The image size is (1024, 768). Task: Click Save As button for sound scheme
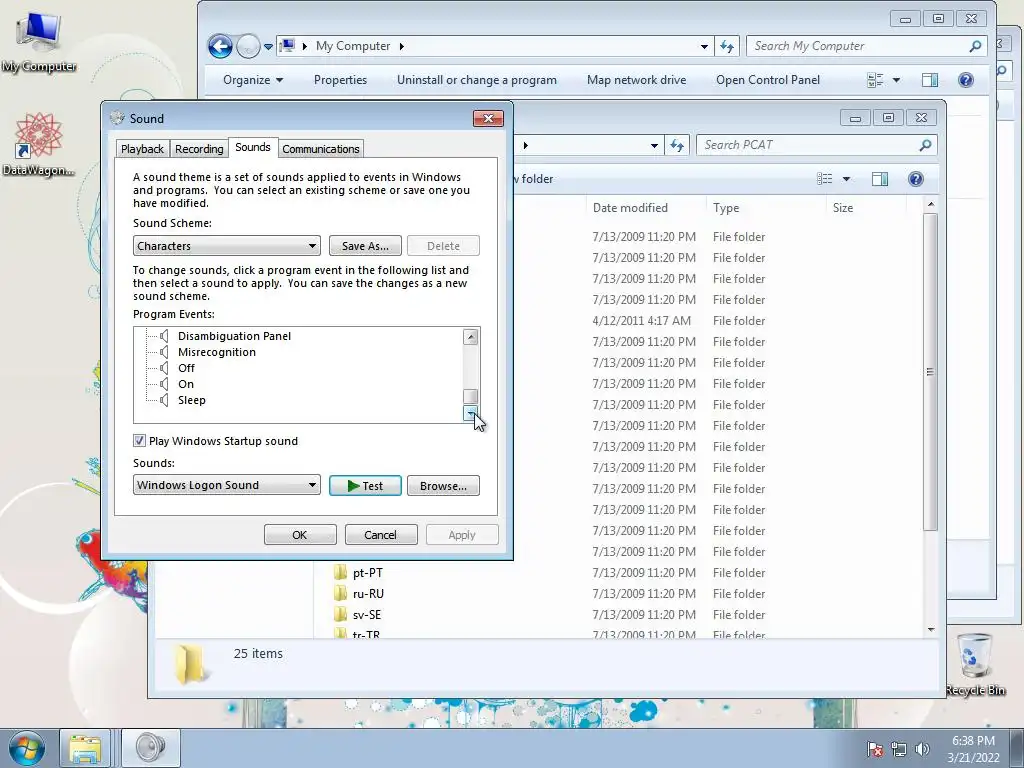point(365,246)
